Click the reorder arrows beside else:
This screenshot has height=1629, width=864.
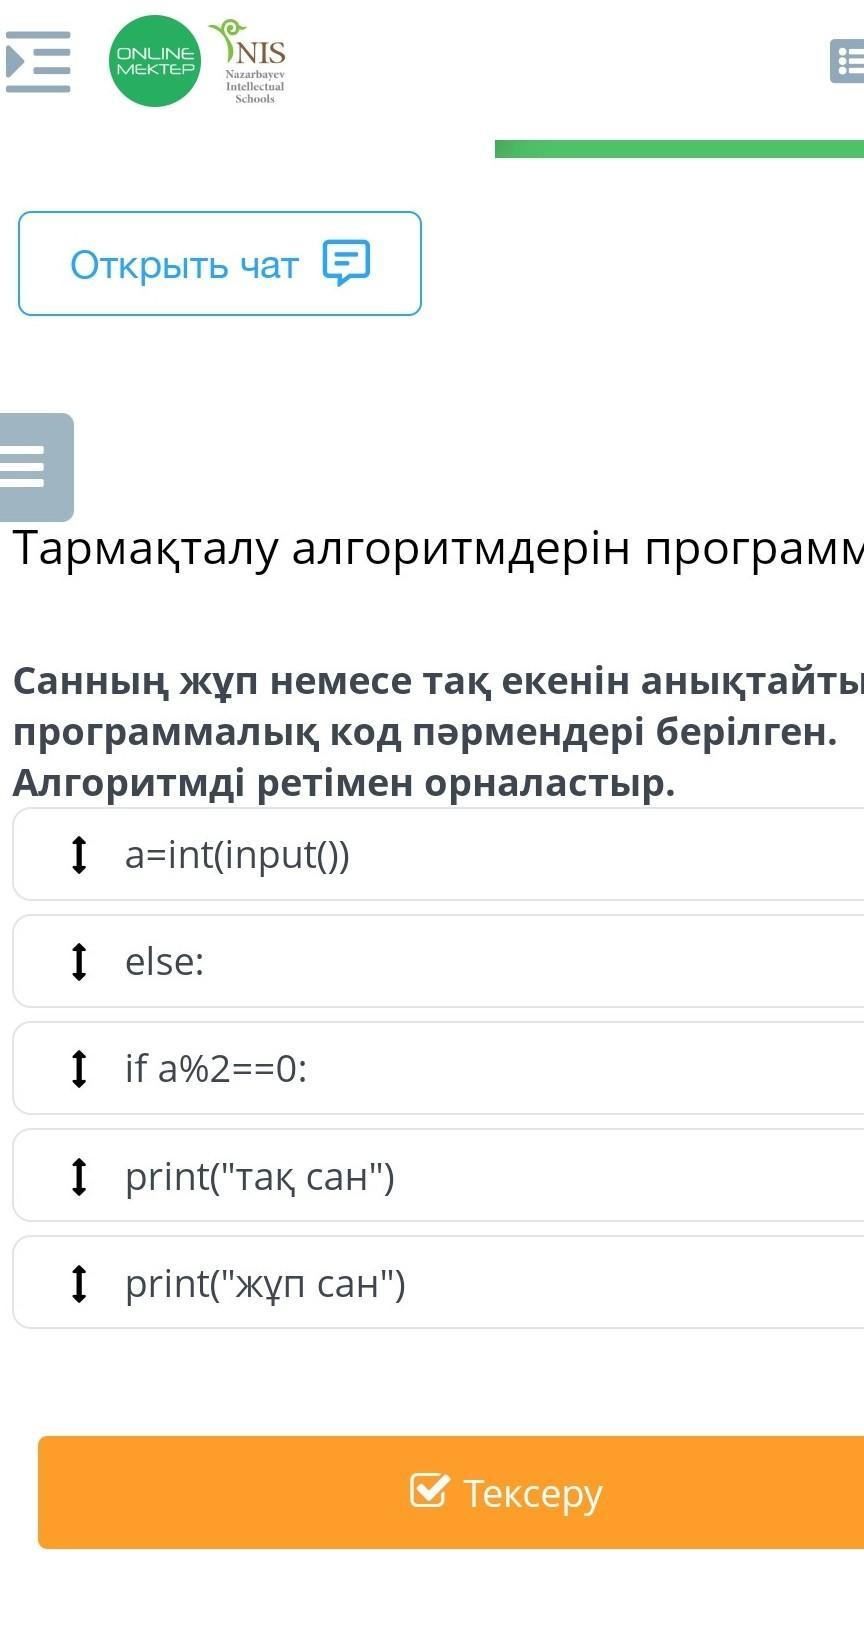[79, 961]
